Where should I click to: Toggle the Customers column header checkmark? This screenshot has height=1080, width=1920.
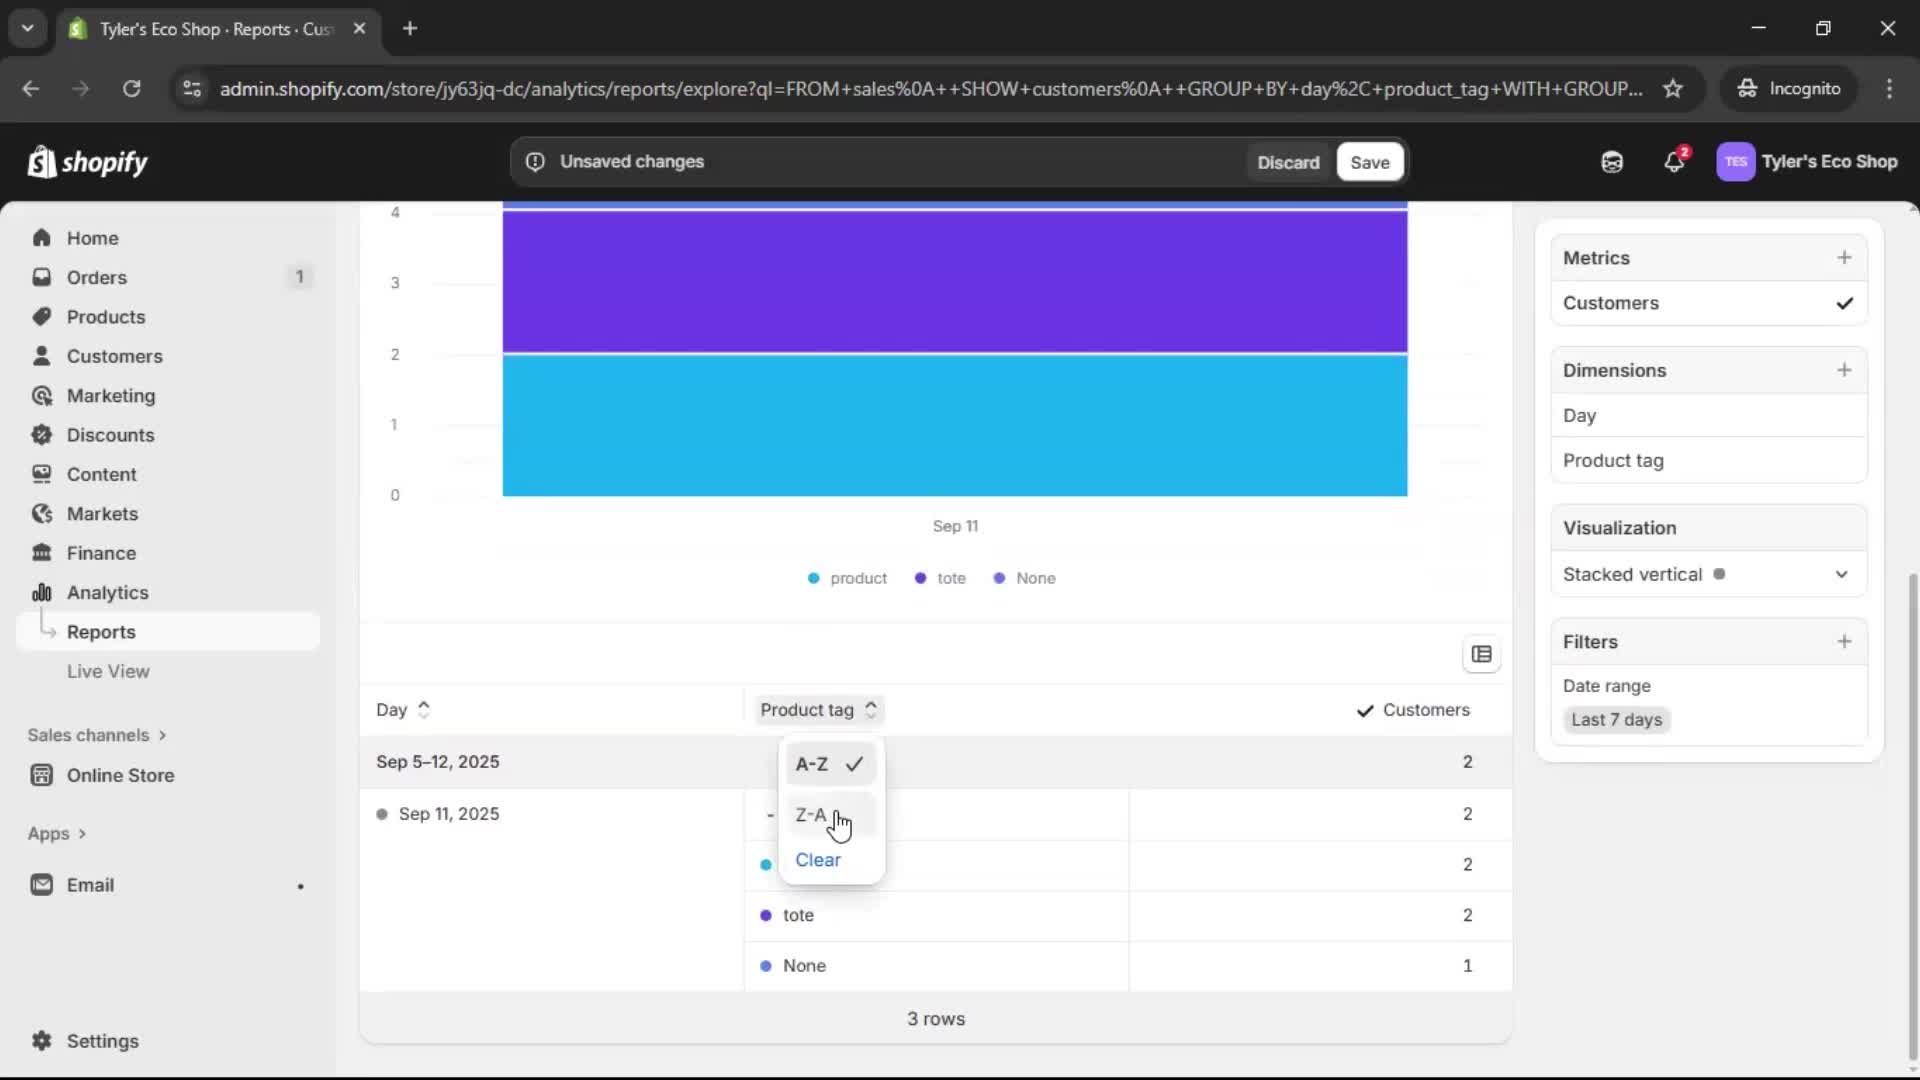click(x=1367, y=710)
